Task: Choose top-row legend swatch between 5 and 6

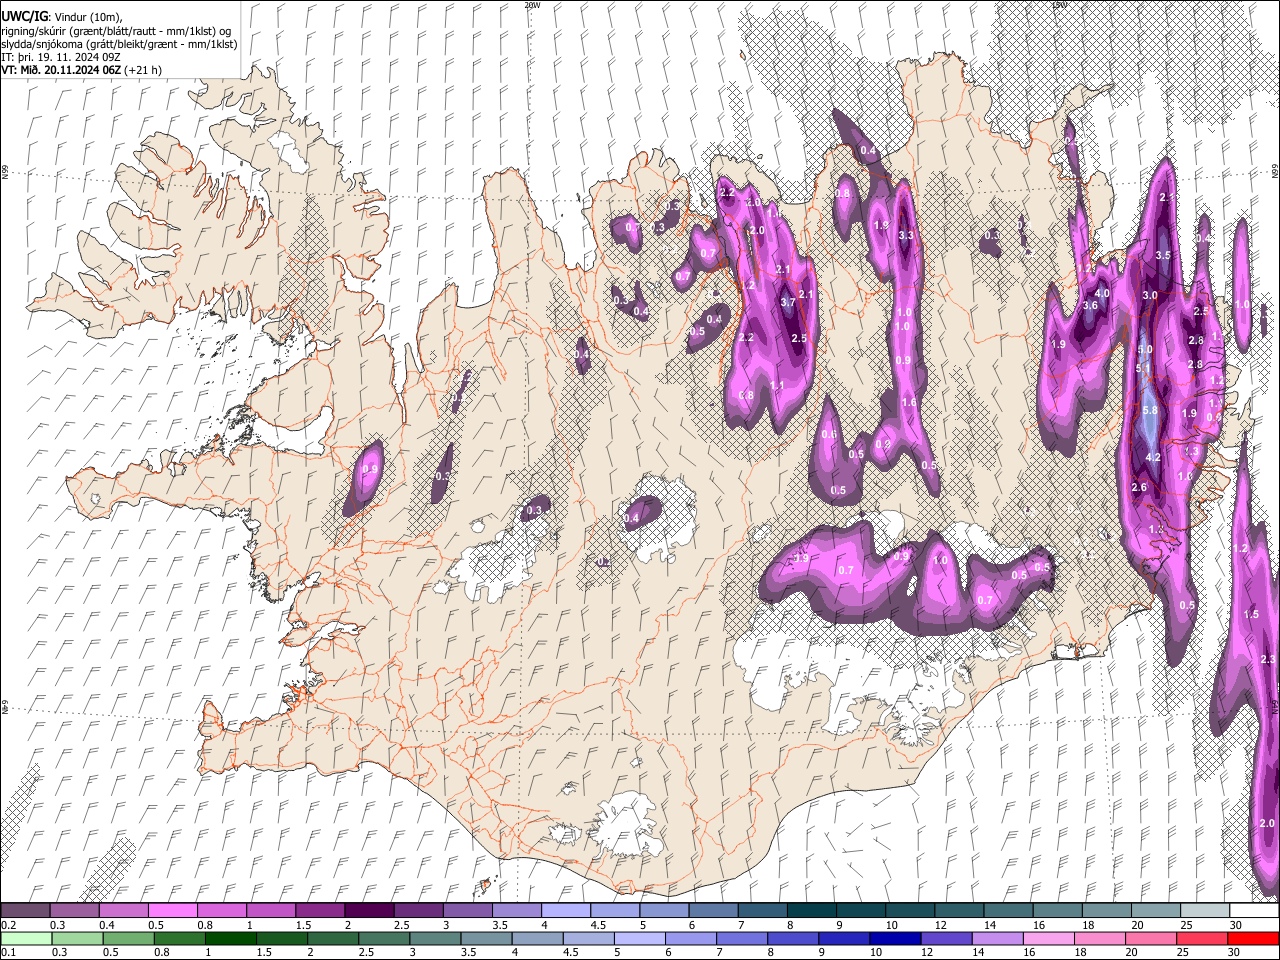Action: pyautogui.click(x=664, y=911)
